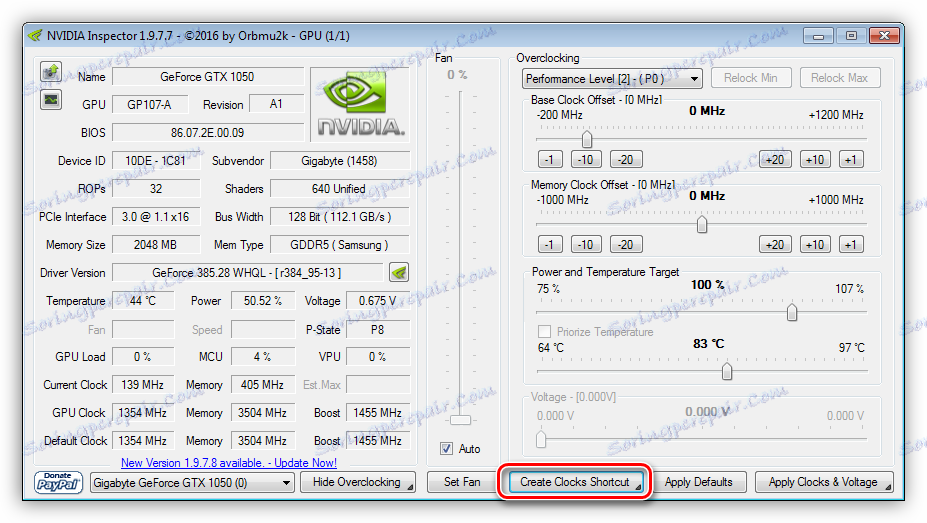This screenshot has height=523, width=927.
Task: Click the Memory Clock Offset slider handle
Action: point(702,225)
